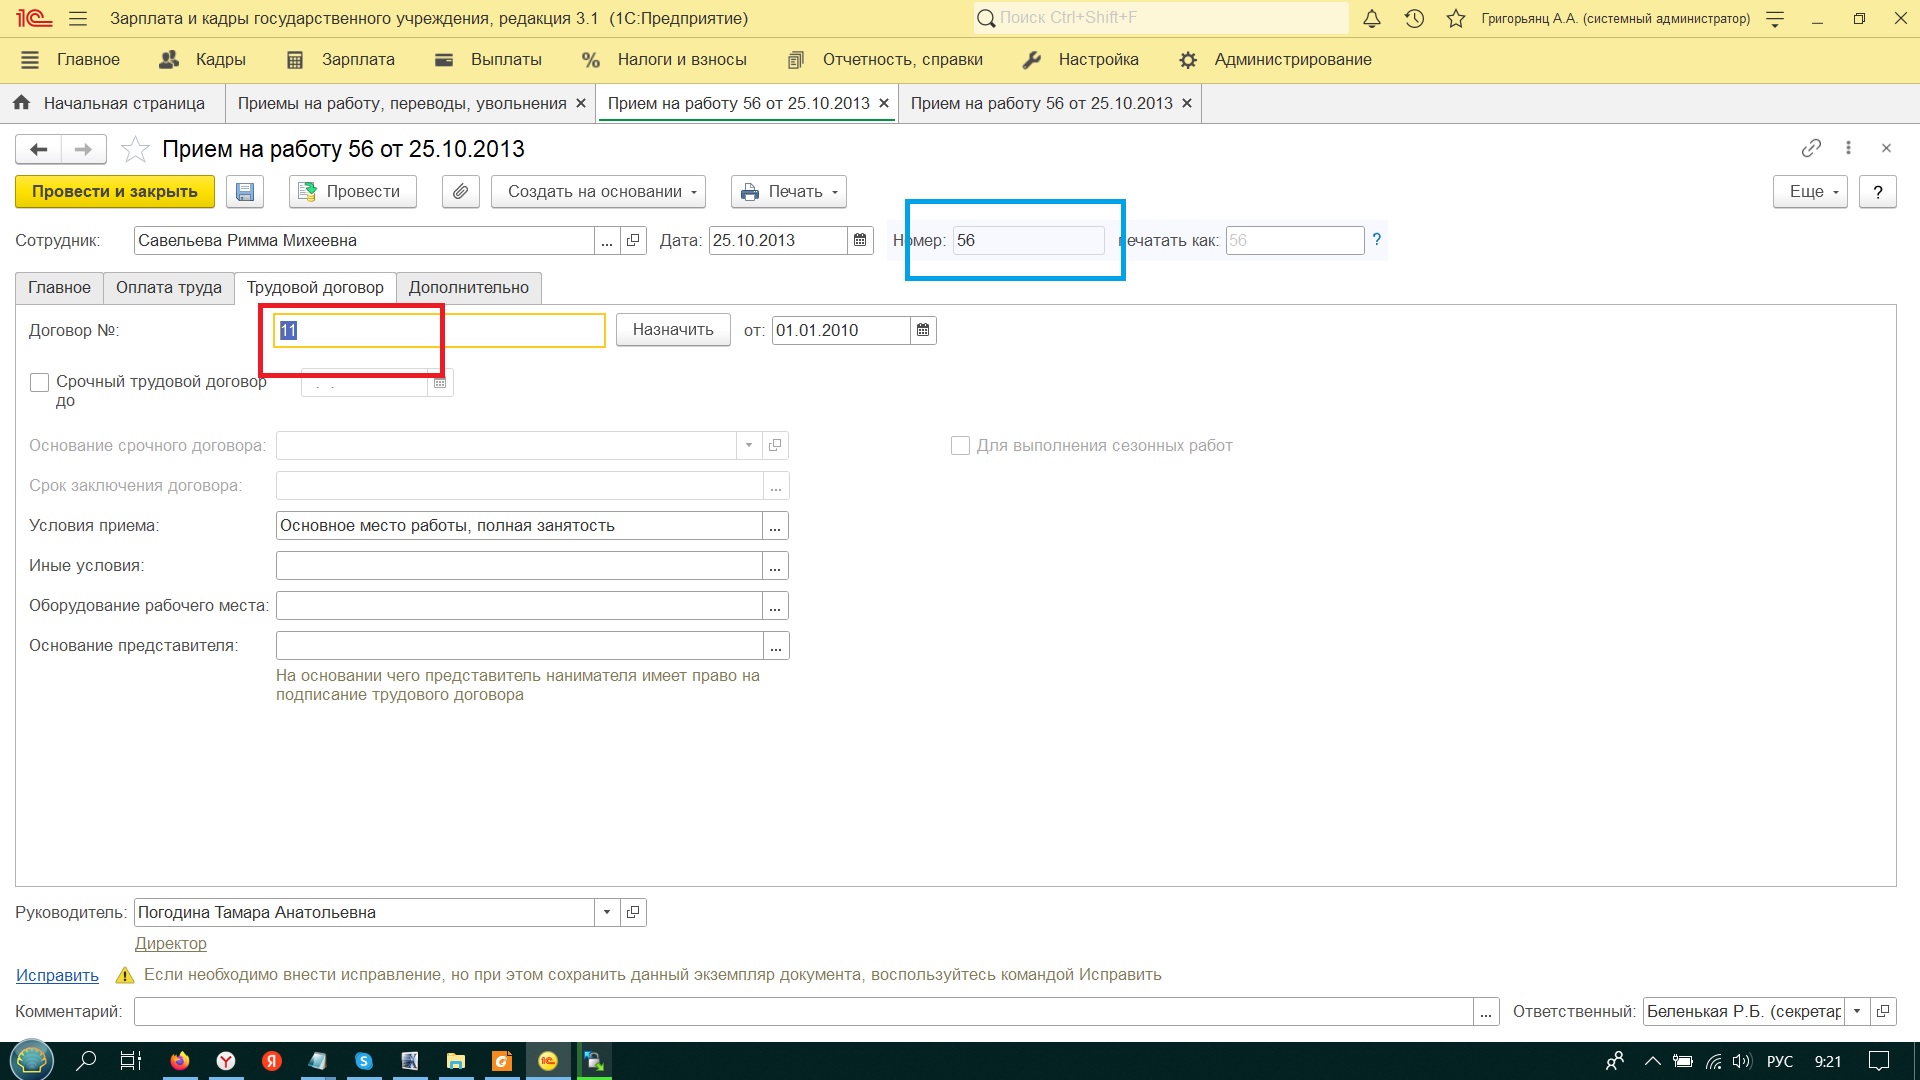Click the save diskette icon
Image resolution: width=1920 pixels, height=1080 pixels.
tap(245, 192)
